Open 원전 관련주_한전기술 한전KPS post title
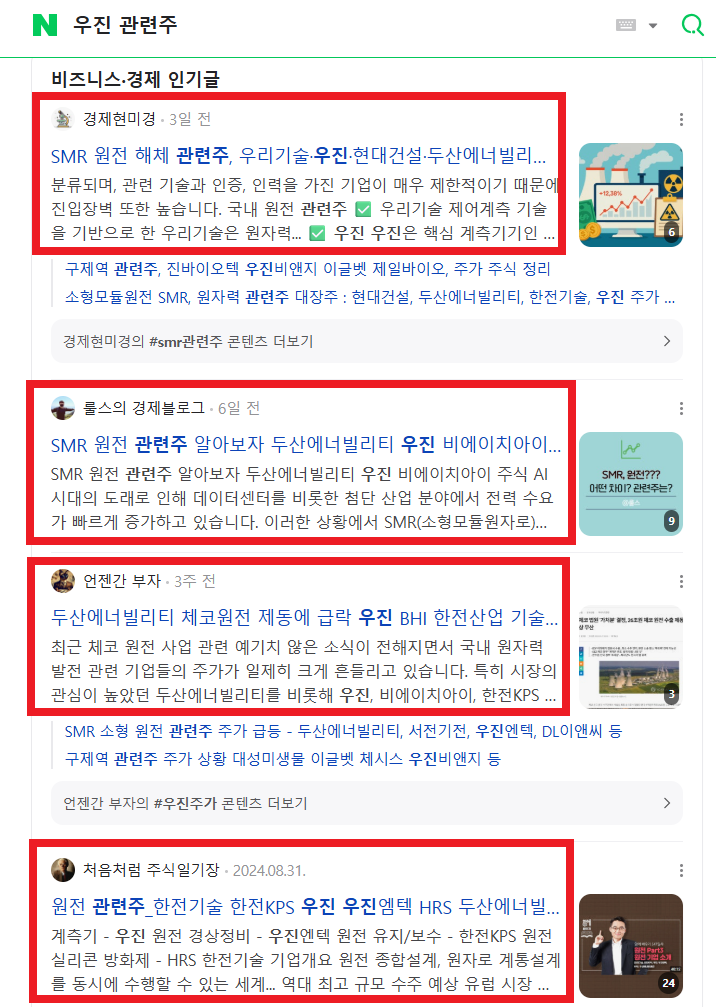 (x=306, y=907)
